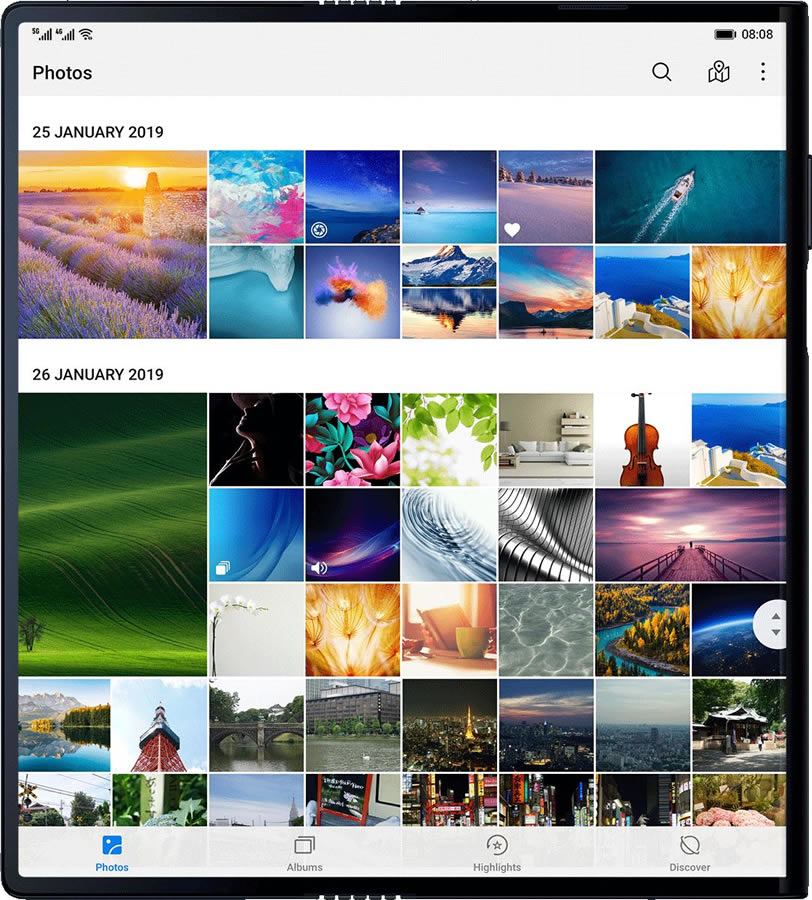Open the map view icon
This screenshot has width=812, height=900.
(718, 72)
